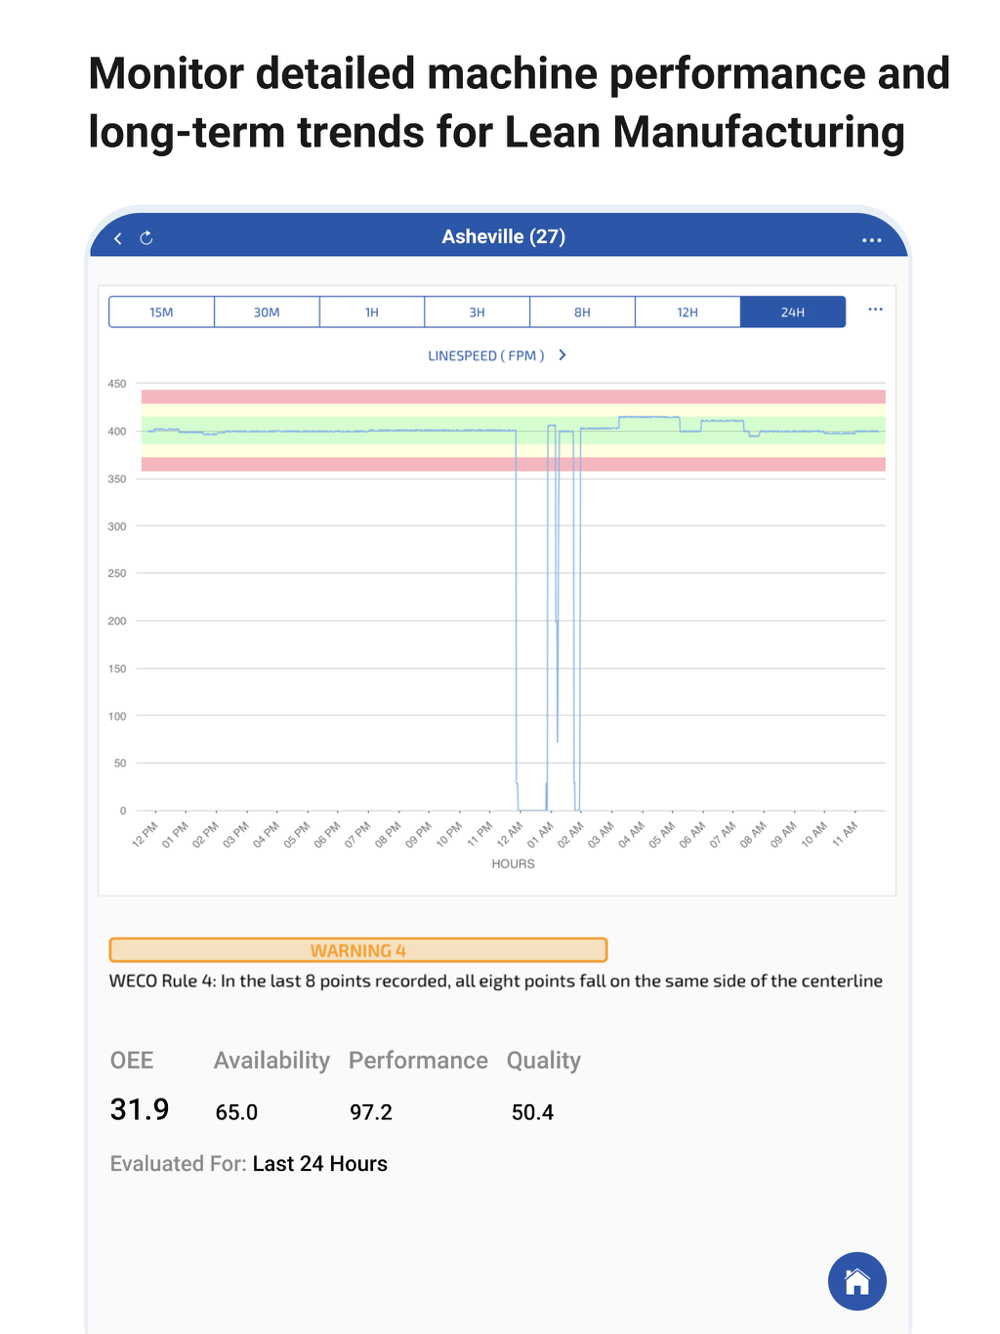Viewport: 1000px width, 1334px height.
Task: Select the 15M time range
Action: coord(161,312)
